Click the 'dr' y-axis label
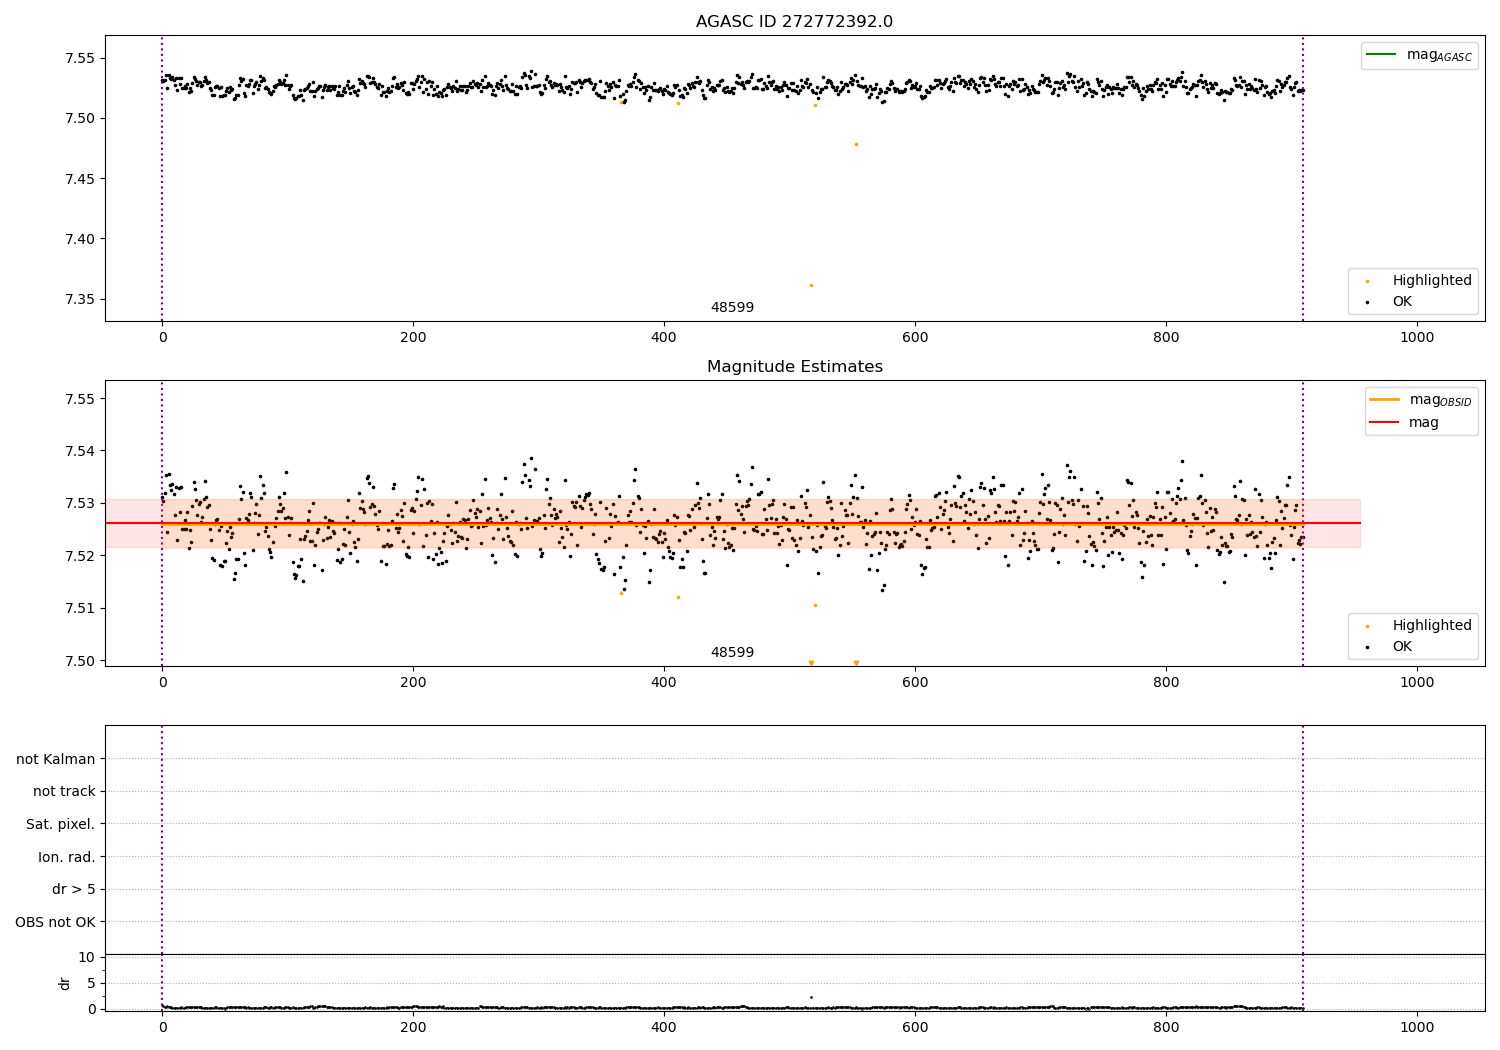This screenshot has height=1050, width=1500. click(x=65, y=983)
